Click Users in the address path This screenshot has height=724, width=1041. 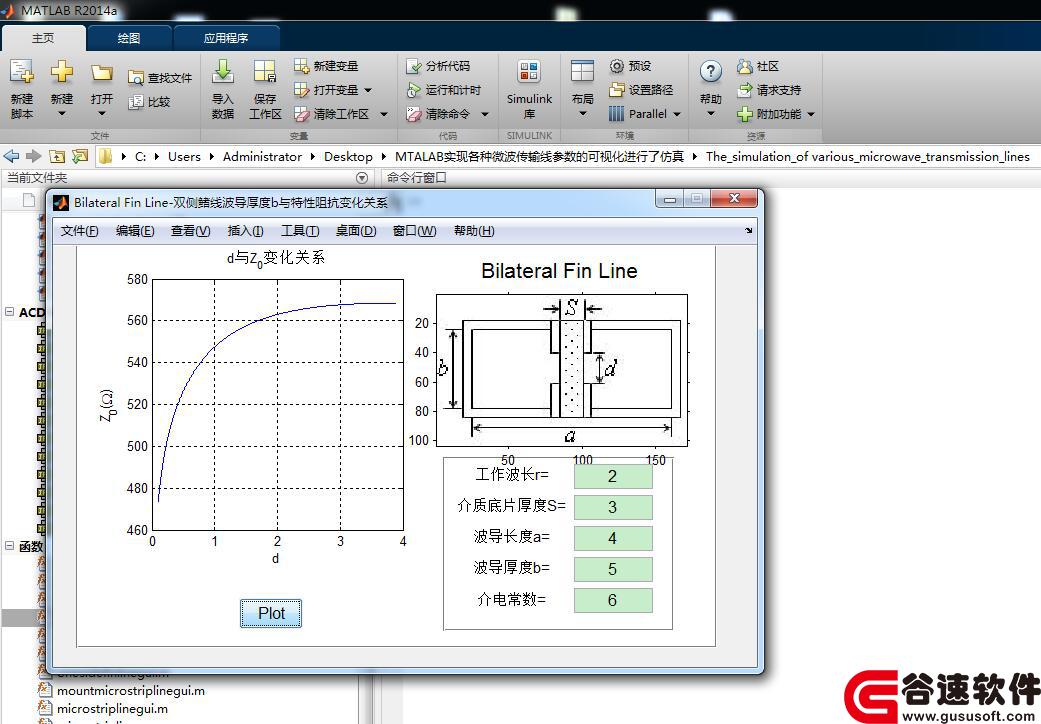[184, 157]
